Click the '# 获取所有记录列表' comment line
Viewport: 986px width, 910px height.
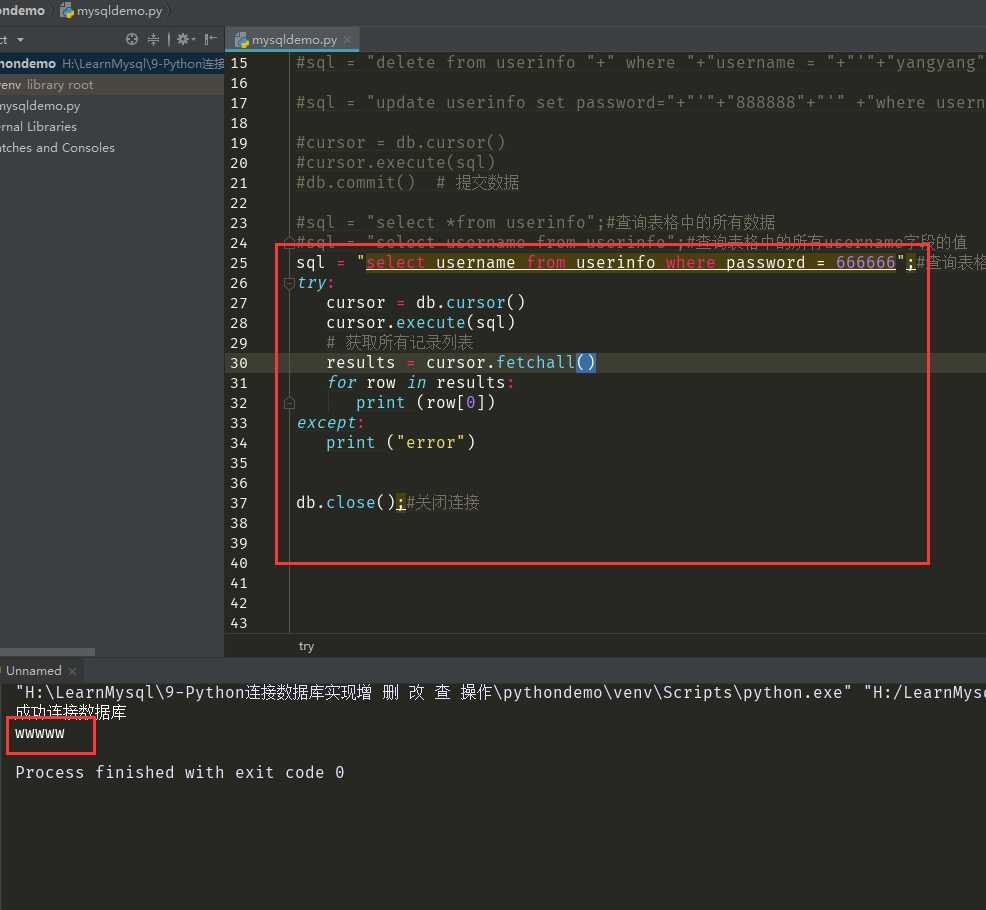tap(400, 343)
